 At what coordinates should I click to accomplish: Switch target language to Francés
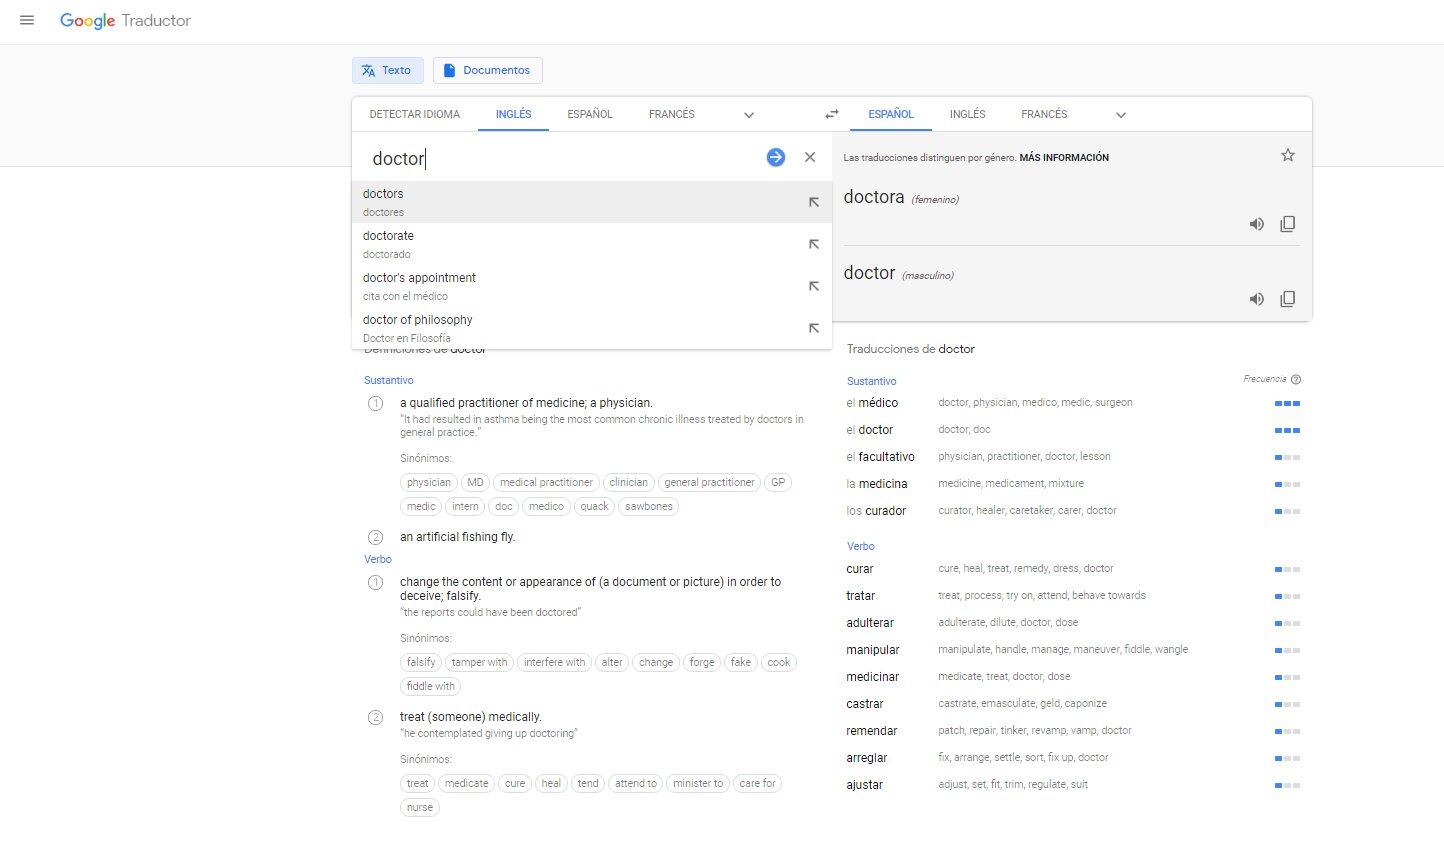point(1043,114)
